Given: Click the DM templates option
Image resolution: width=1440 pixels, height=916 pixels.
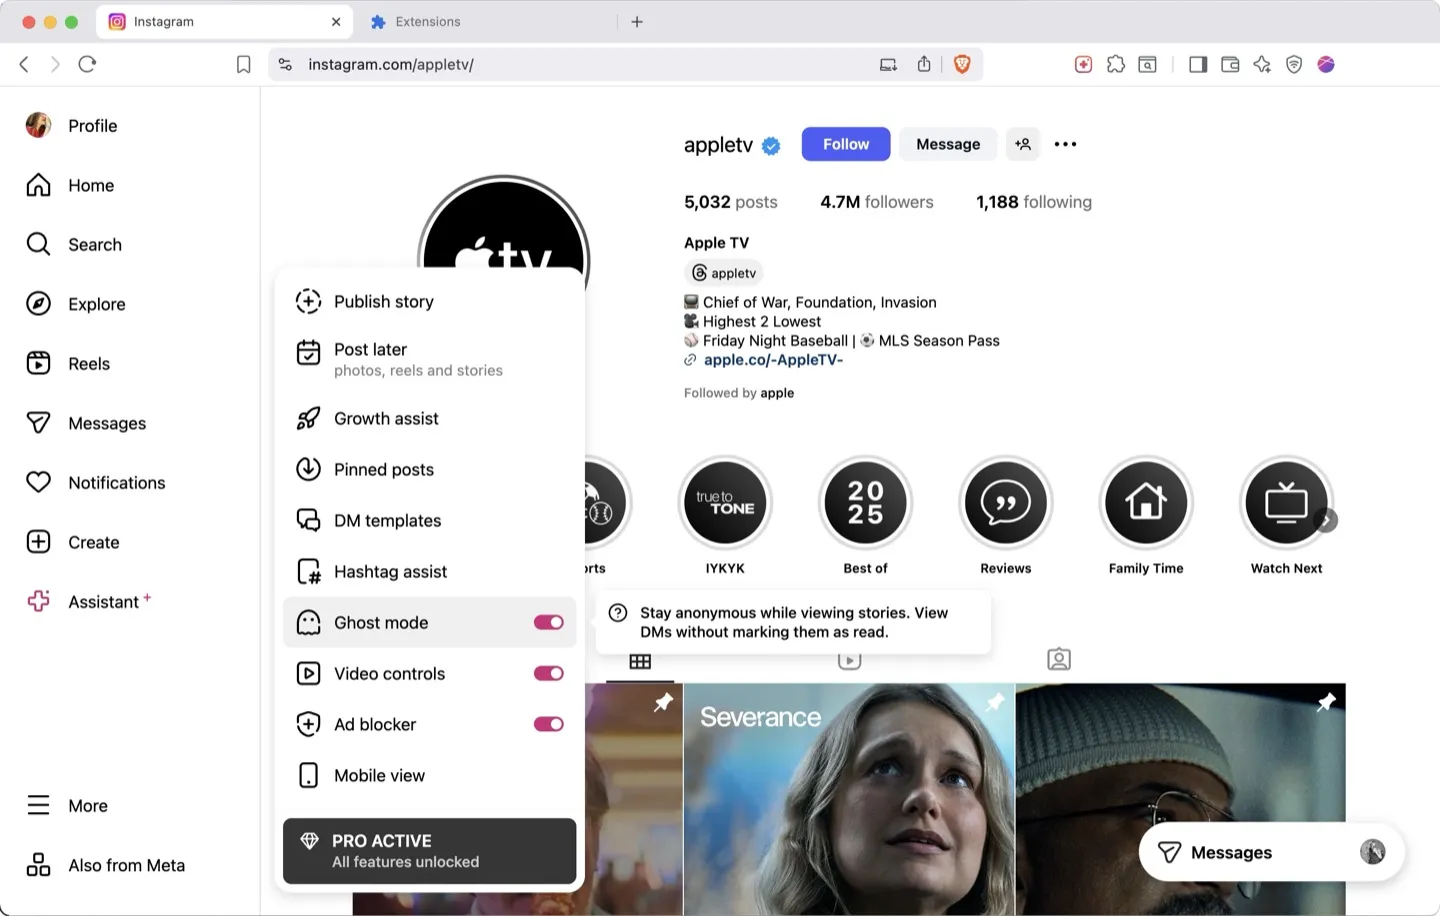Looking at the screenshot, I should click(x=388, y=520).
